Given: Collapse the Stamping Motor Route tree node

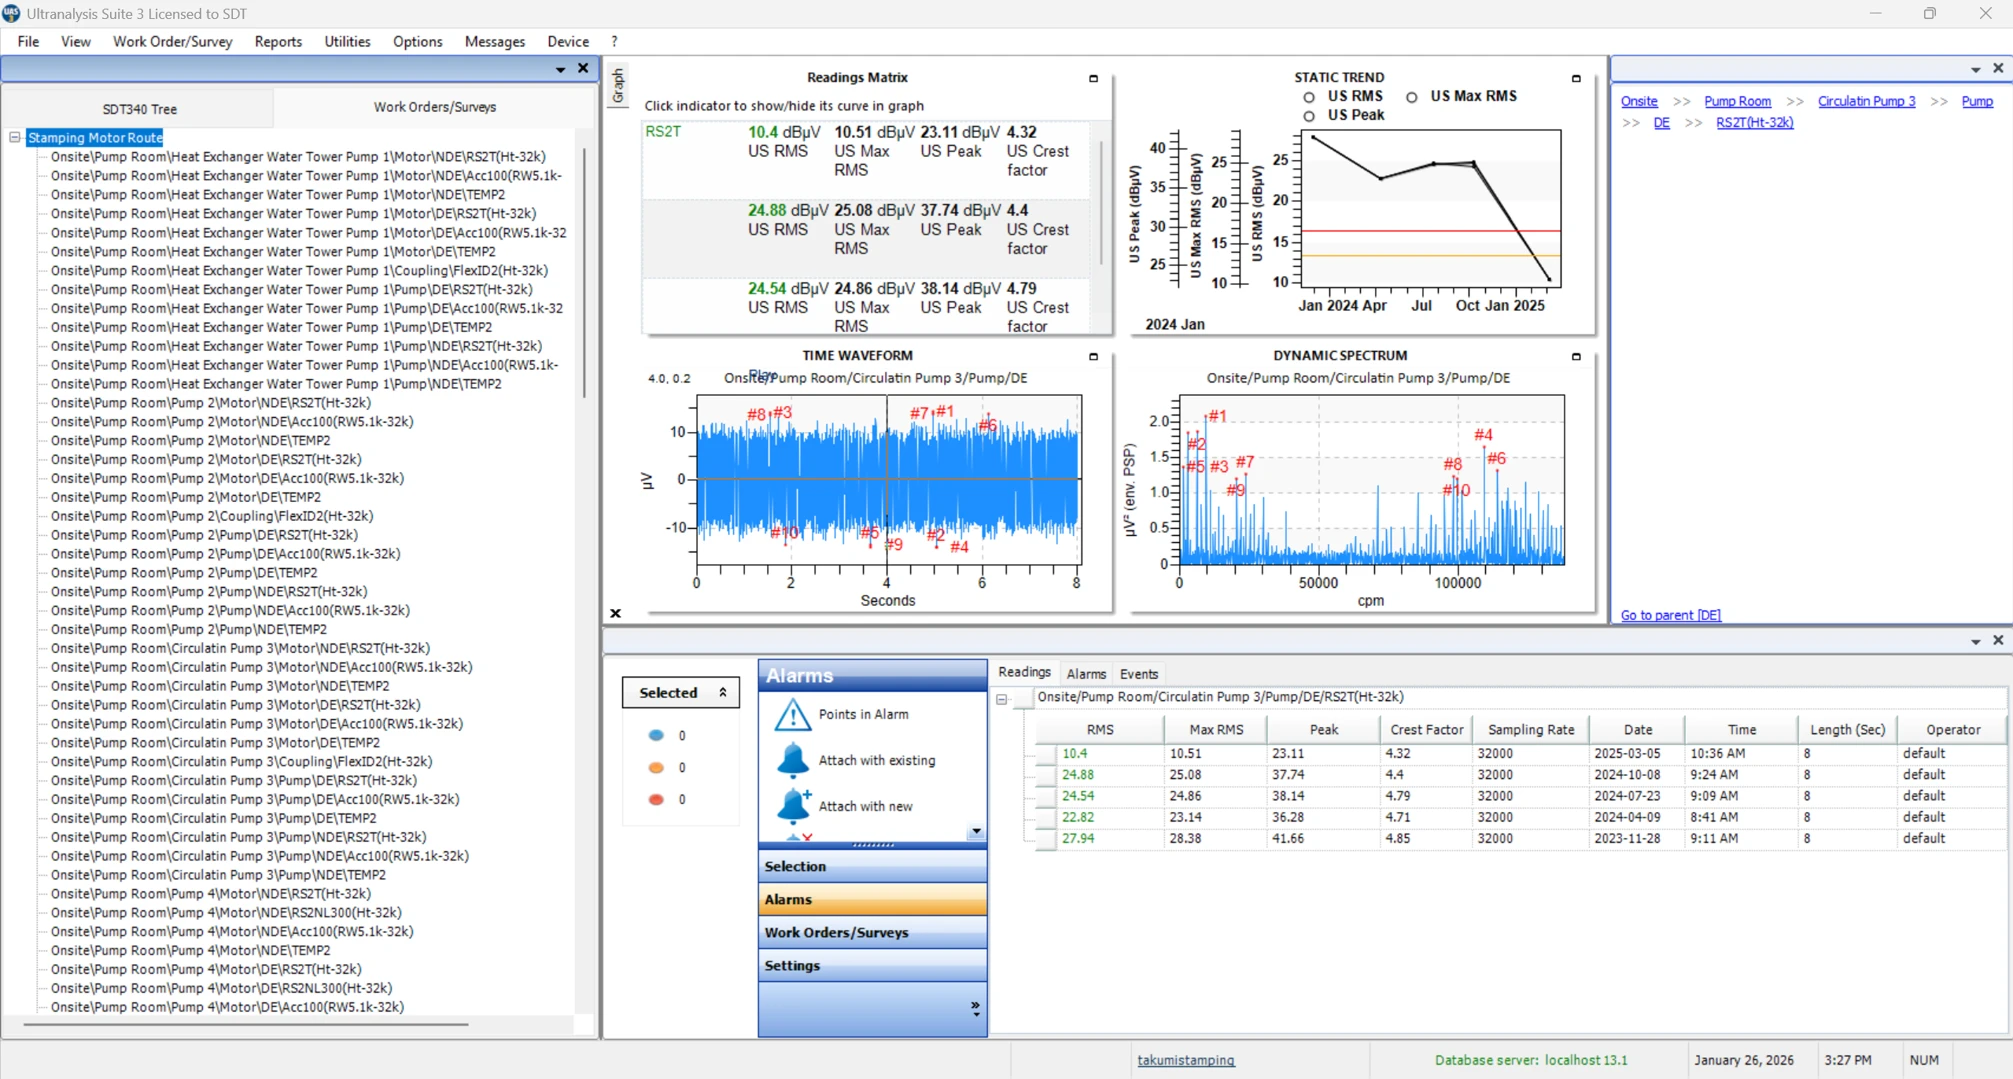Looking at the screenshot, I should coord(15,138).
